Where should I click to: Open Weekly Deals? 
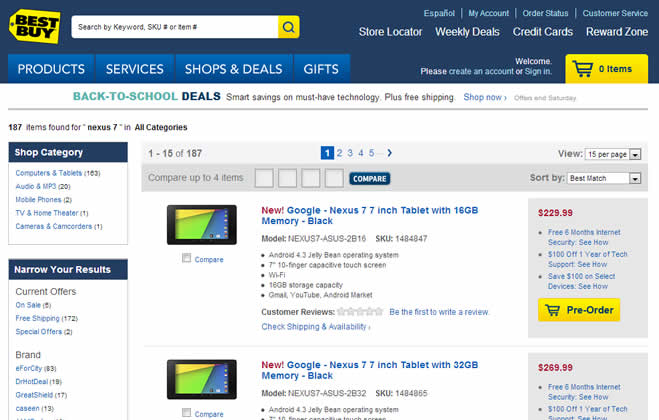click(467, 32)
